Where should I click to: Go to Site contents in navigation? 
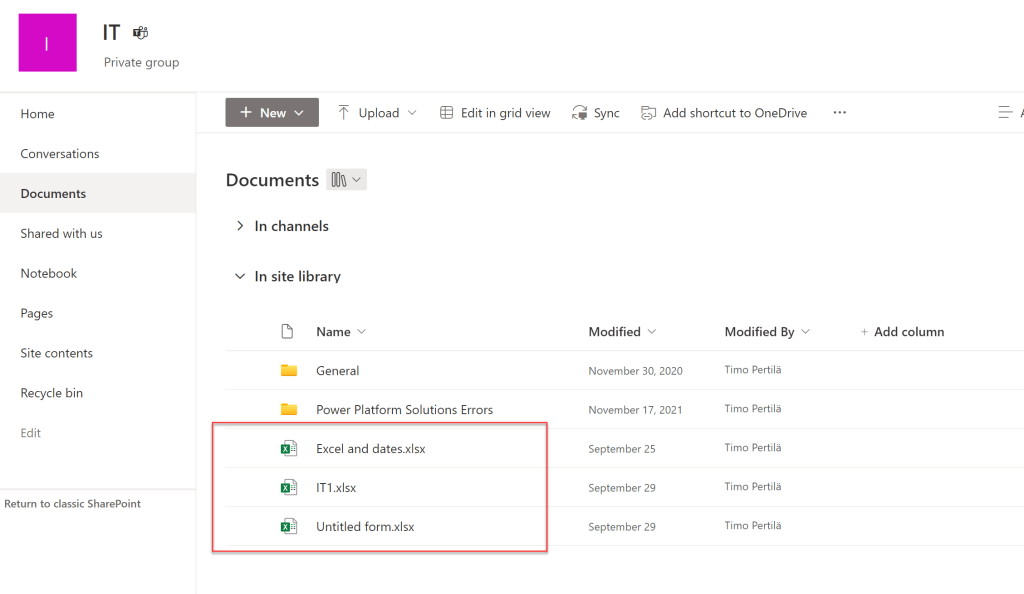56,353
